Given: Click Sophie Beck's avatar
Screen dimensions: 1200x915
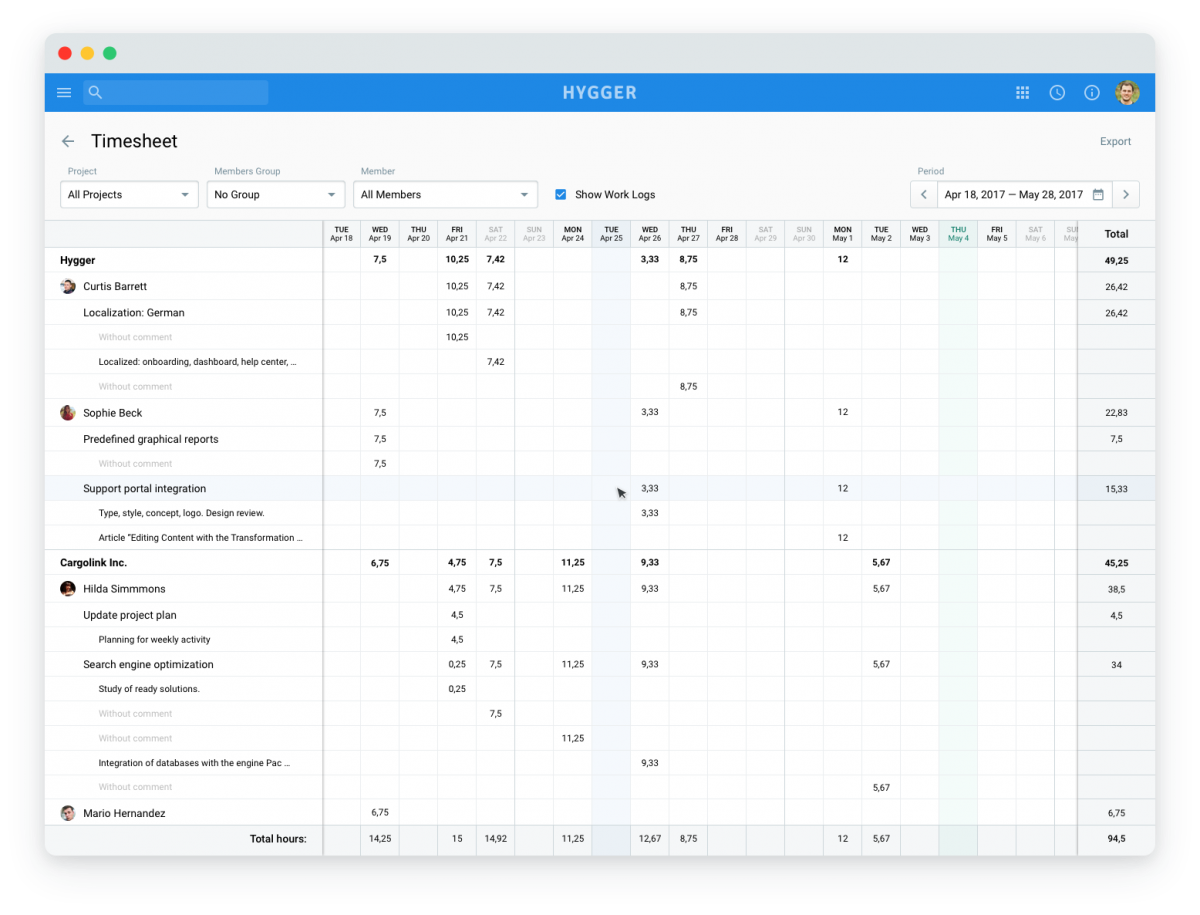Looking at the screenshot, I should [68, 413].
